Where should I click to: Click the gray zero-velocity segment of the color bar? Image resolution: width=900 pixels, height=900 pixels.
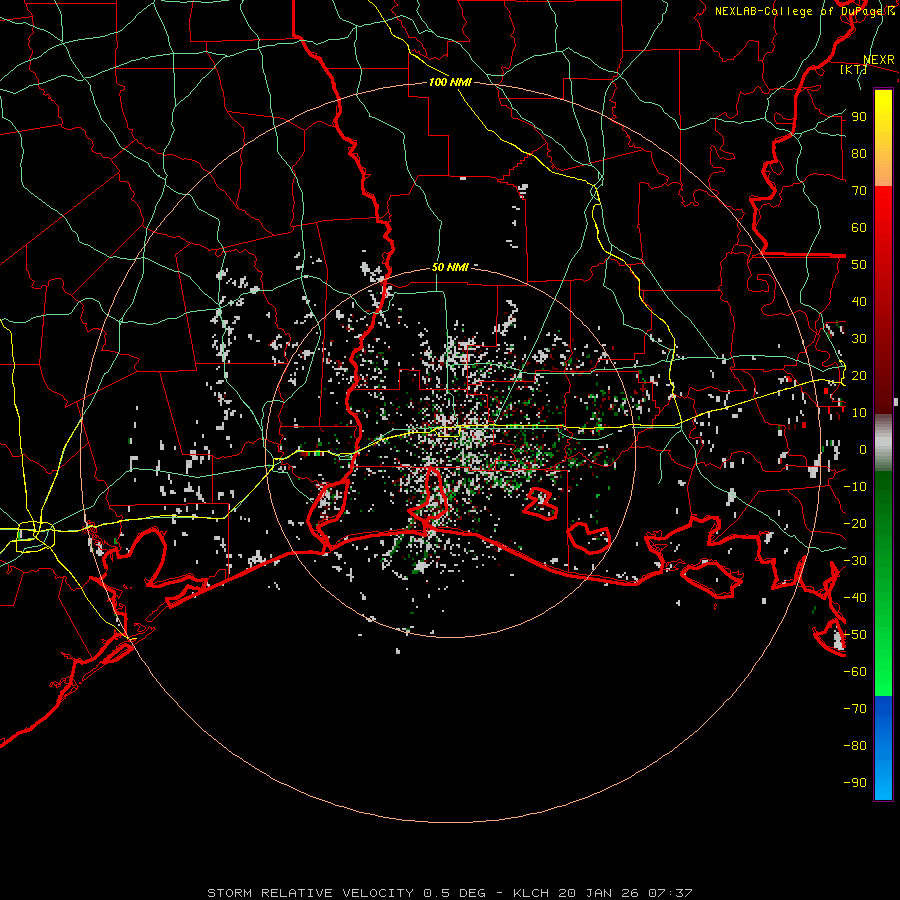(883, 442)
